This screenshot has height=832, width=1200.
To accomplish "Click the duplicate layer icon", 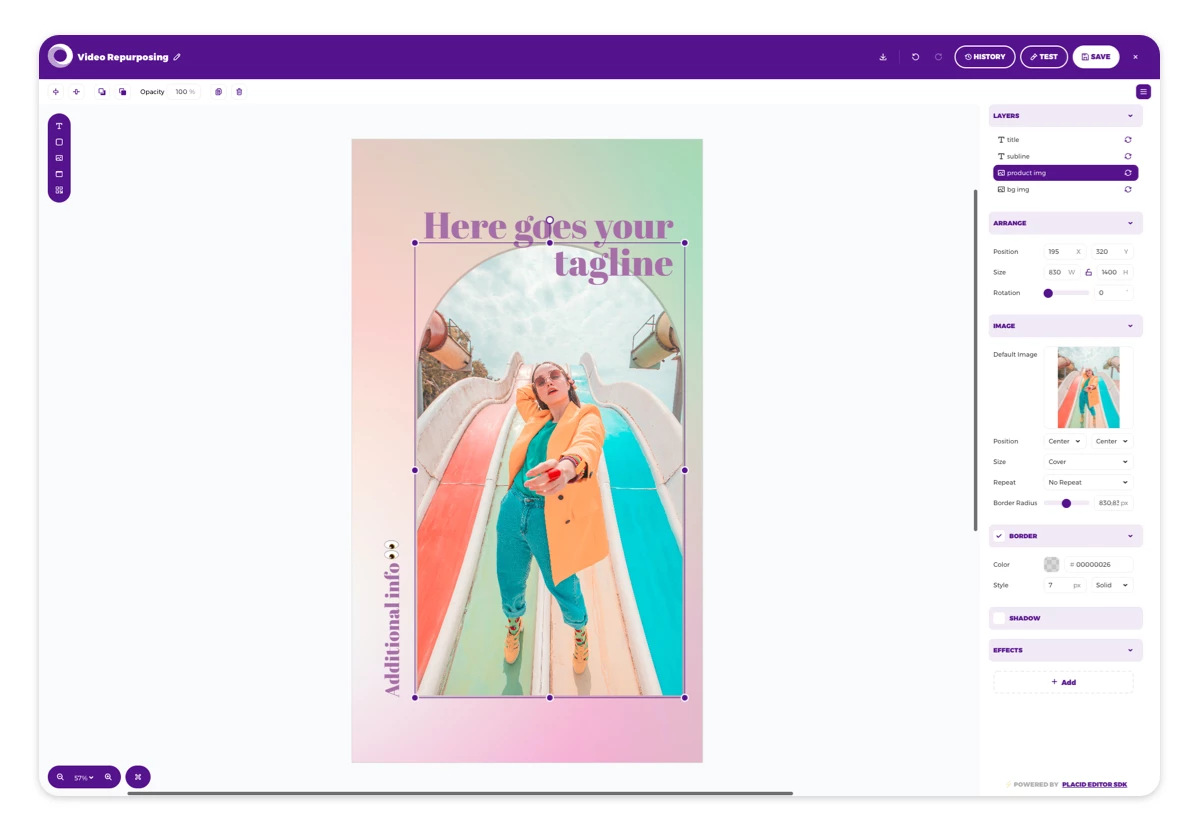I will click(218, 92).
